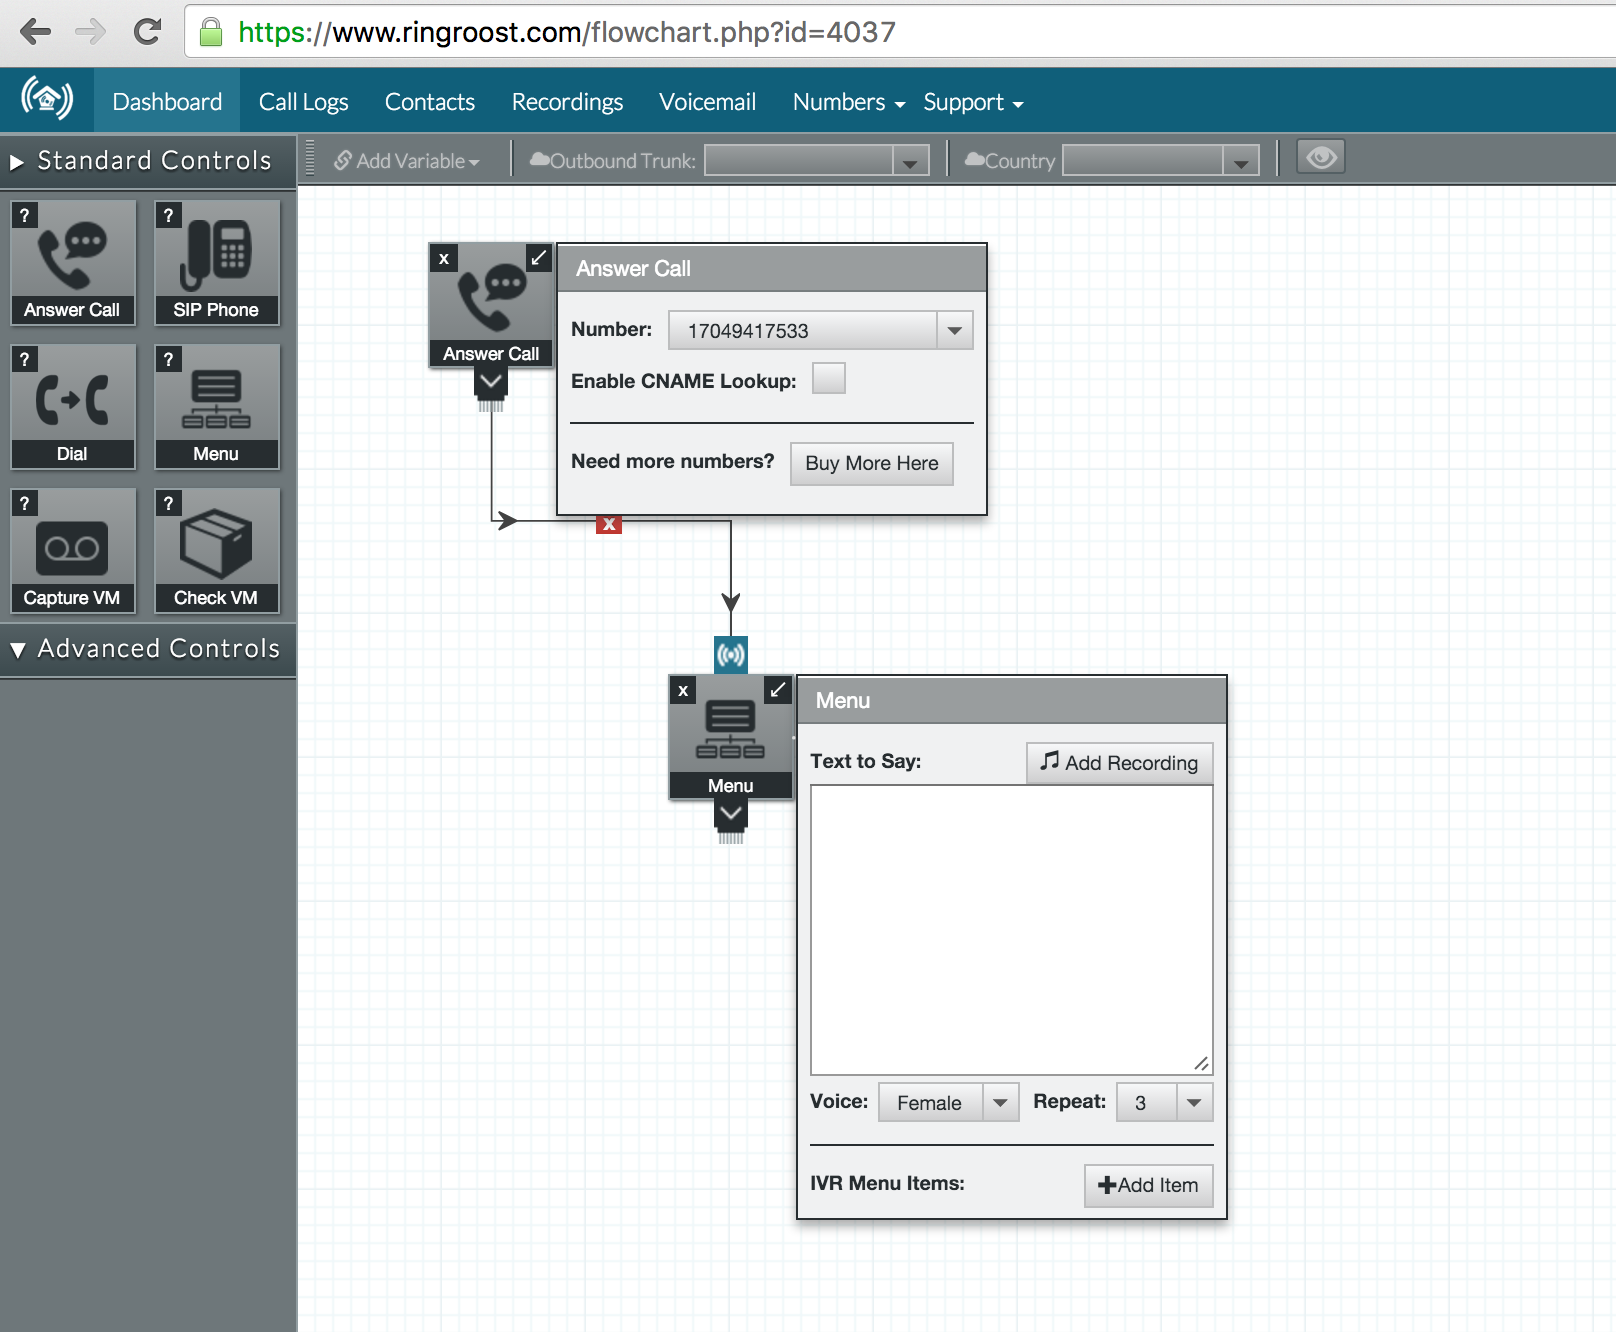Select the Capture VM control
Viewport: 1616px width, 1332px height.
click(x=73, y=551)
